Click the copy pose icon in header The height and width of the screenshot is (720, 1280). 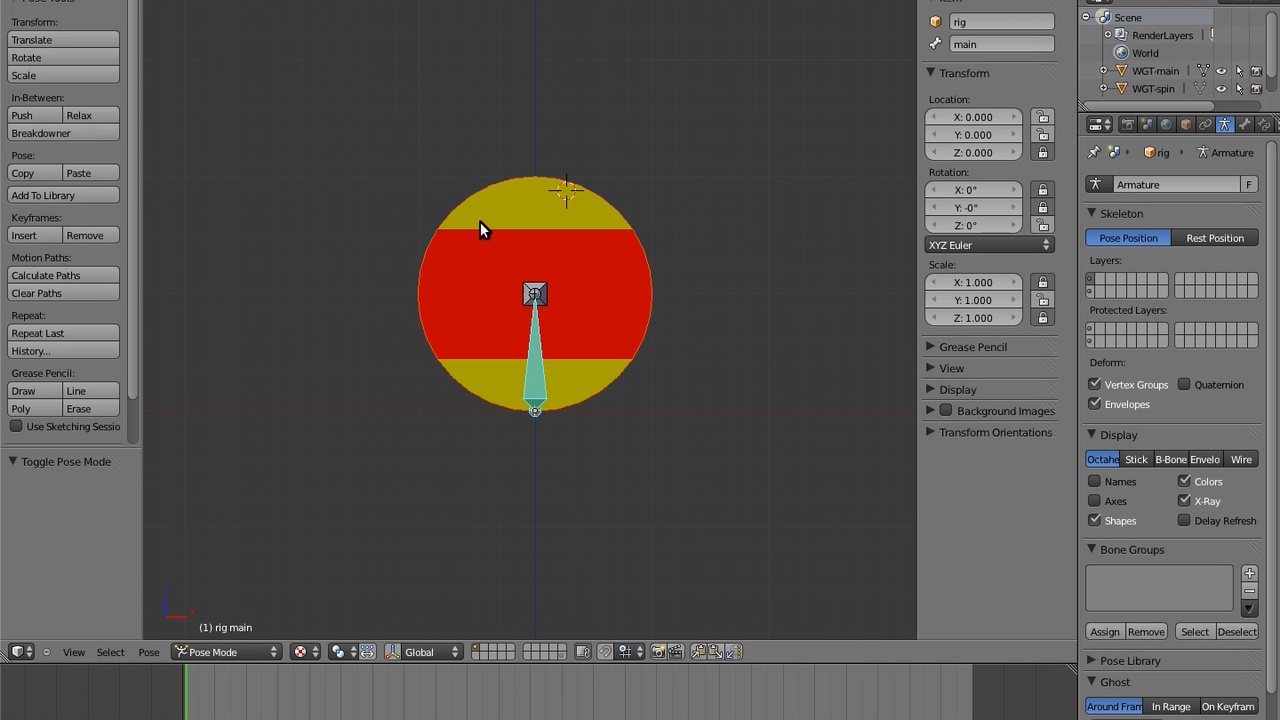coord(699,652)
